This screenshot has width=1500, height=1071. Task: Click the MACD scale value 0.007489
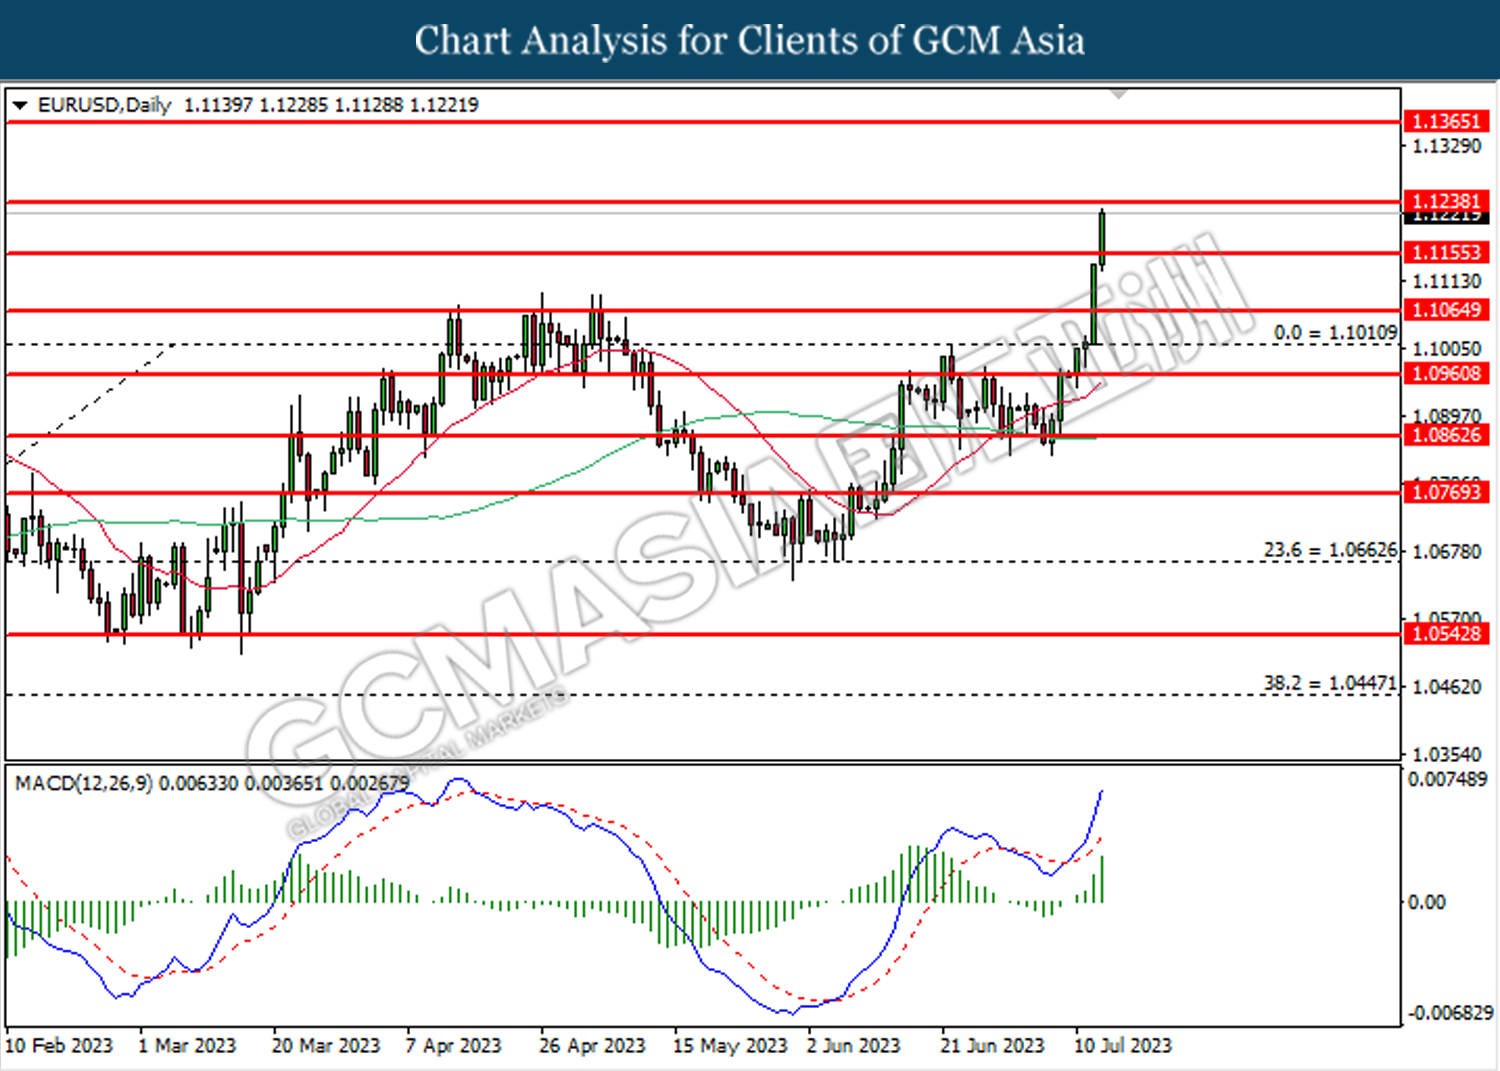(x=1447, y=779)
